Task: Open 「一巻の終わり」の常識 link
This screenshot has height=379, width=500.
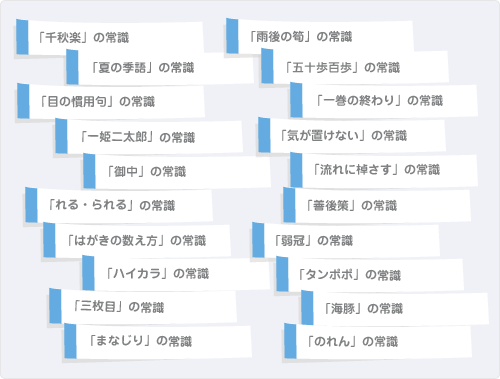Action: (384, 100)
